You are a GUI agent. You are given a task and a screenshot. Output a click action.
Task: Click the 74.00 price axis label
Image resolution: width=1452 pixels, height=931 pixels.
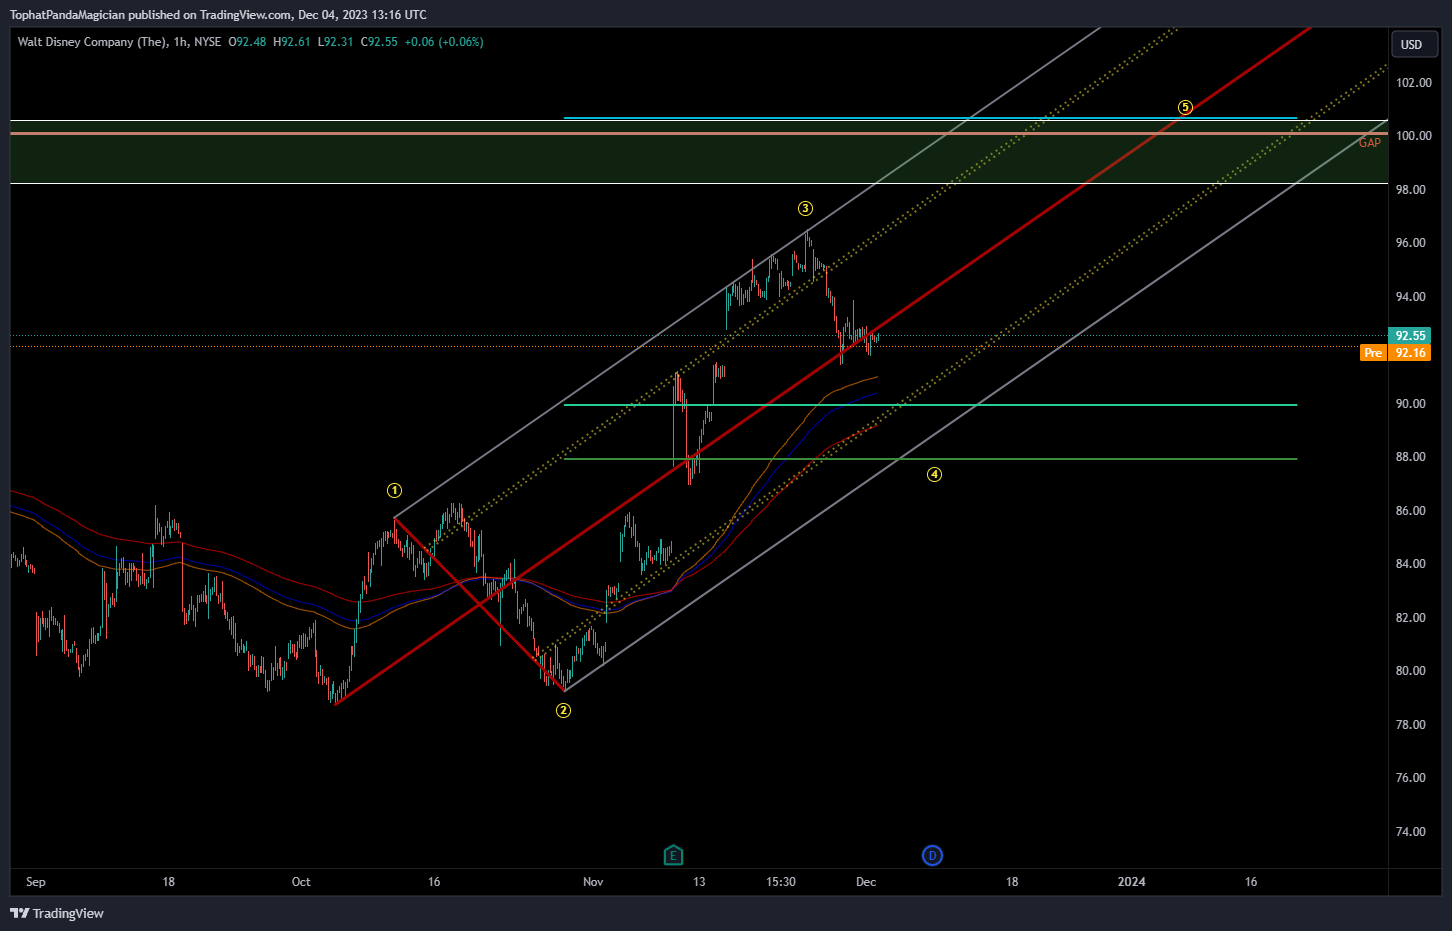pos(1410,832)
